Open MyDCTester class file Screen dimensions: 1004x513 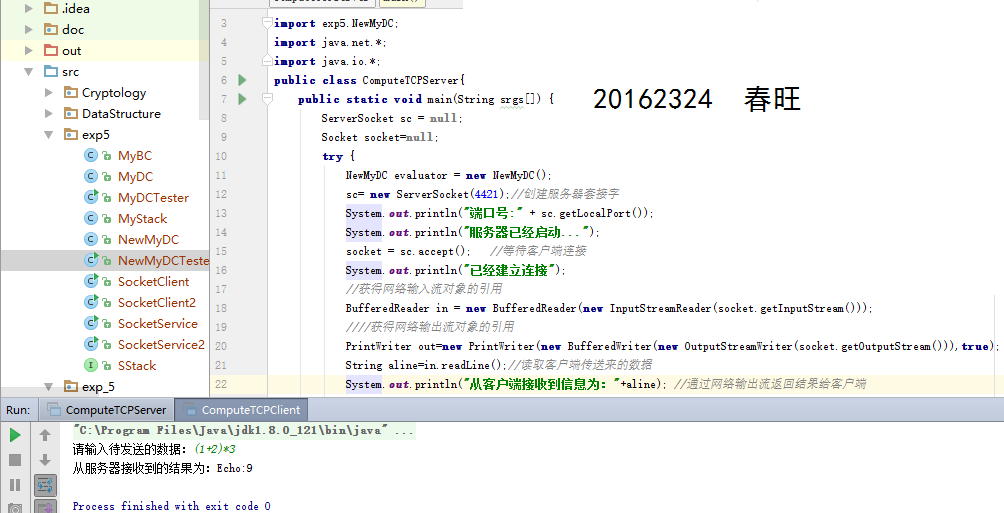click(153, 198)
